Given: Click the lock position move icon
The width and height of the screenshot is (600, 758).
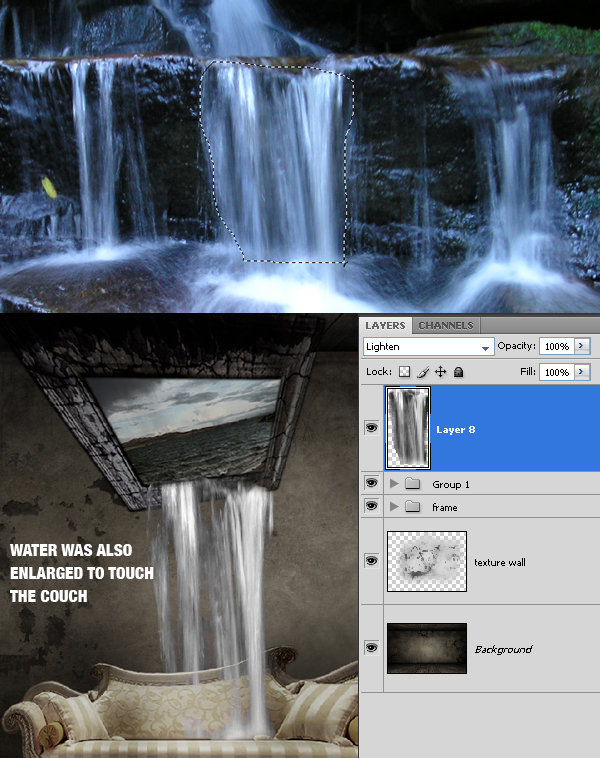Looking at the screenshot, I should [x=441, y=372].
